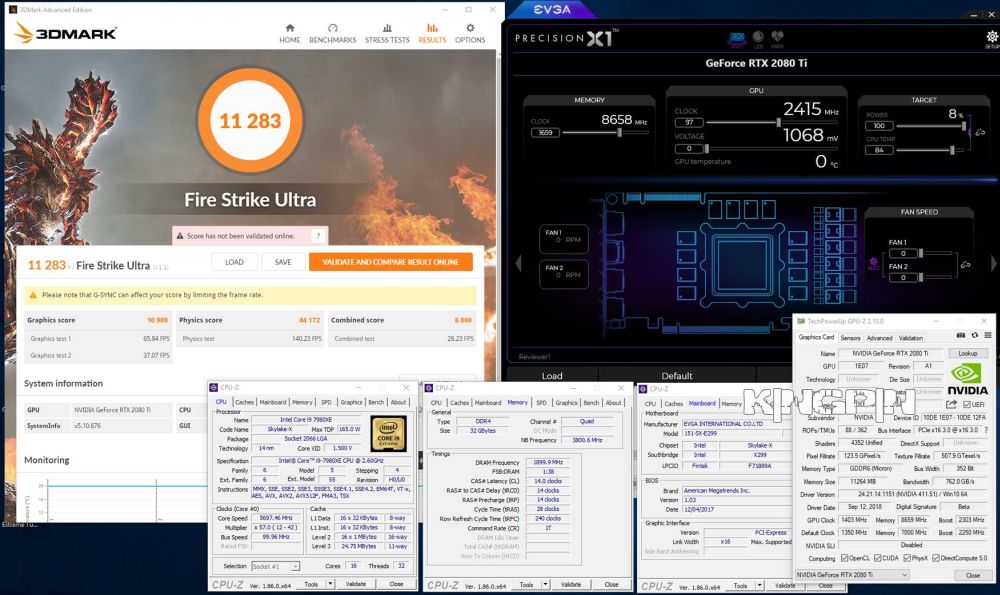Select the Benchmarks icon in 3DMark
Screen dimensions: 1000x595
332,33
